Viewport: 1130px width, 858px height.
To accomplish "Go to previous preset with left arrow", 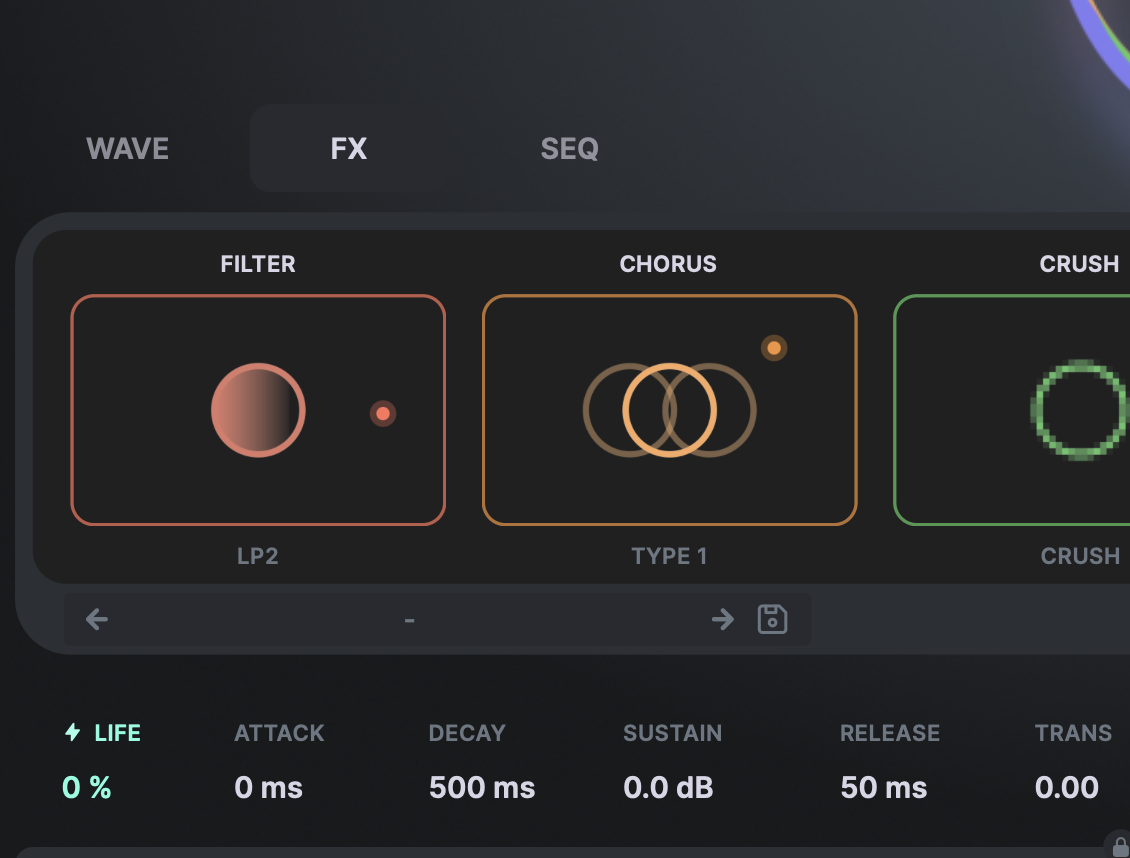I will click(x=97, y=619).
